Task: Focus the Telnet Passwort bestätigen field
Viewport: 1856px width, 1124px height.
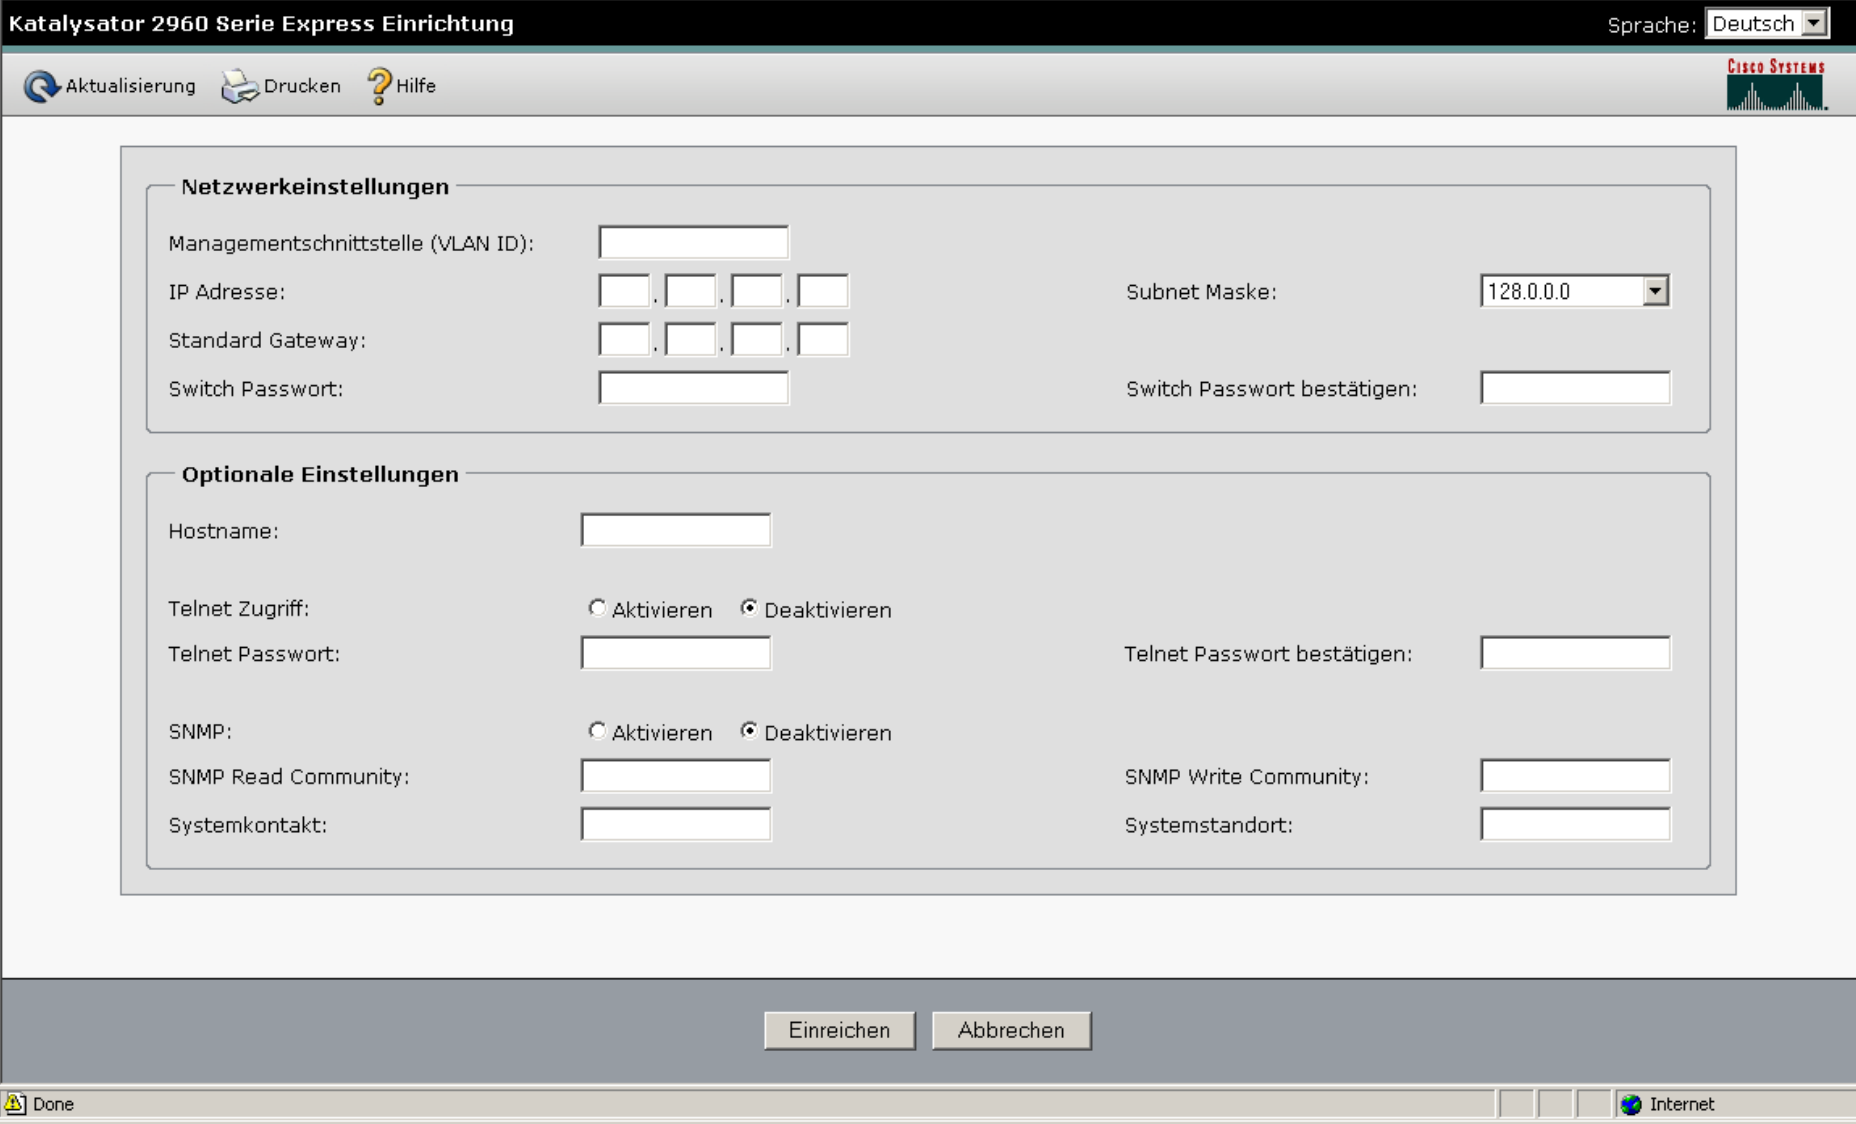Action: coord(1575,653)
